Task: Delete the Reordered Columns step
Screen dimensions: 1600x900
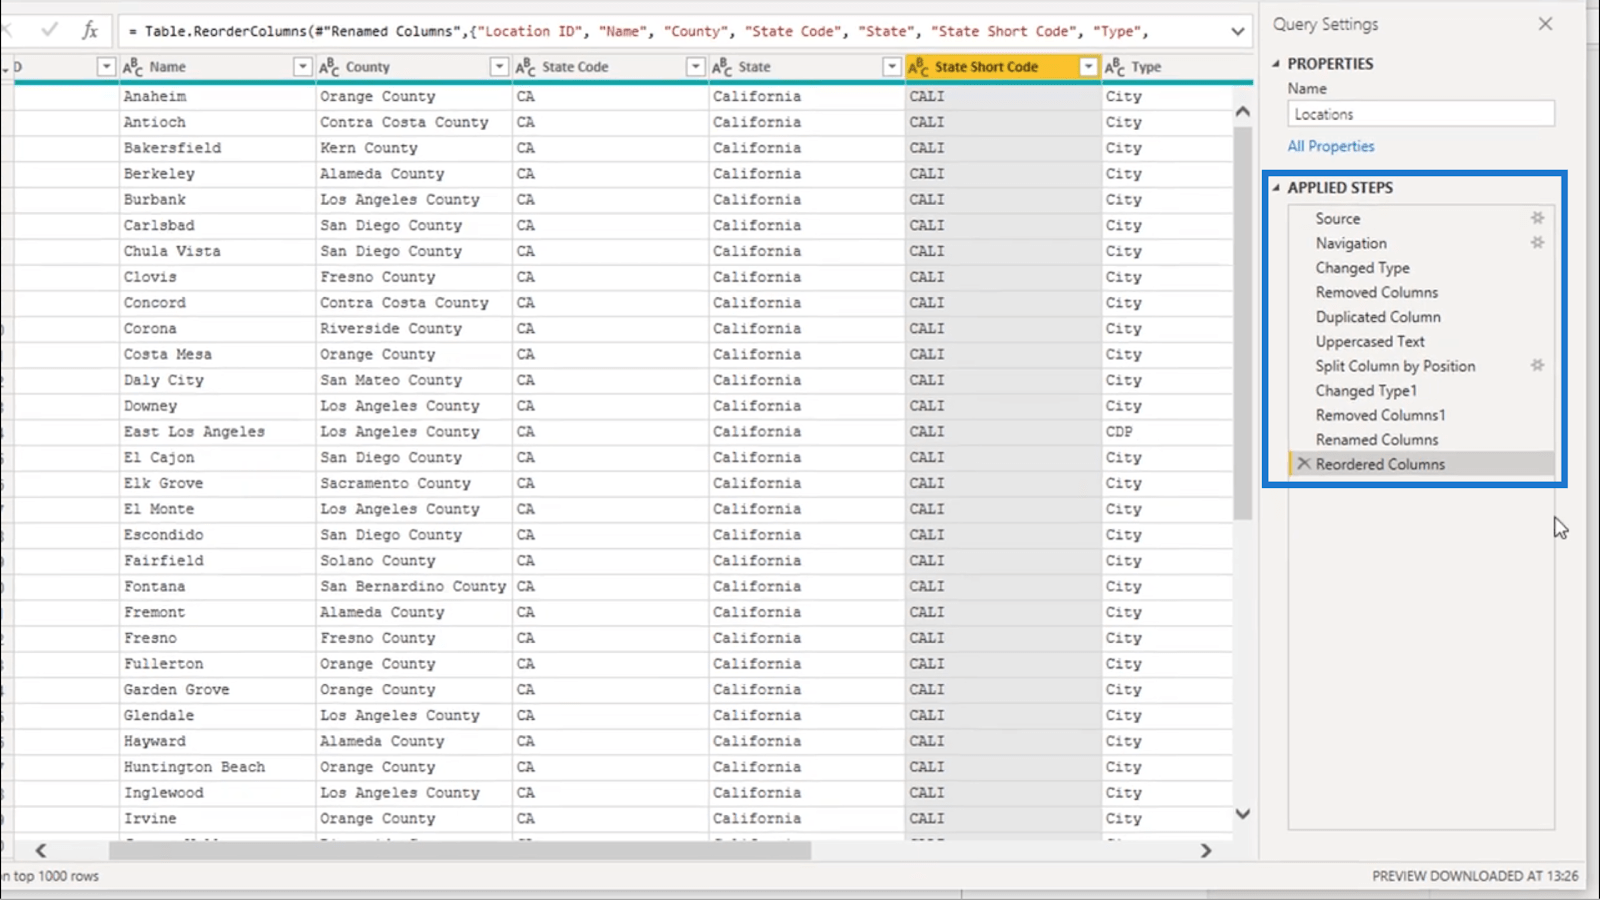Action: tap(1303, 464)
